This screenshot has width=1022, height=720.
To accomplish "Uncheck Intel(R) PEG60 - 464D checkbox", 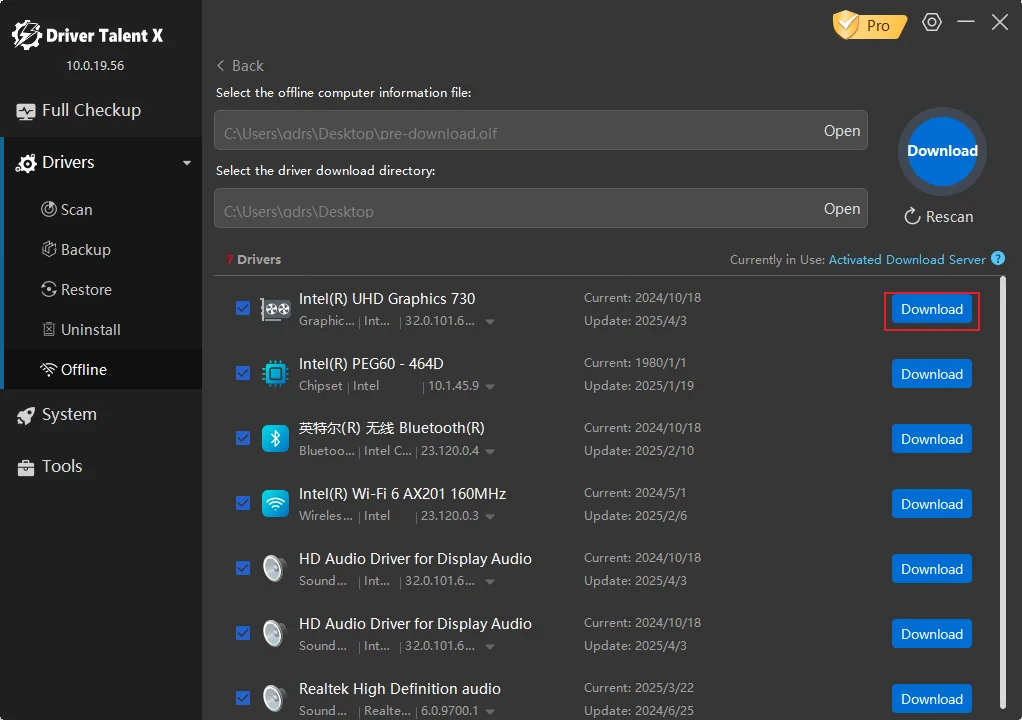I will [242, 373].
